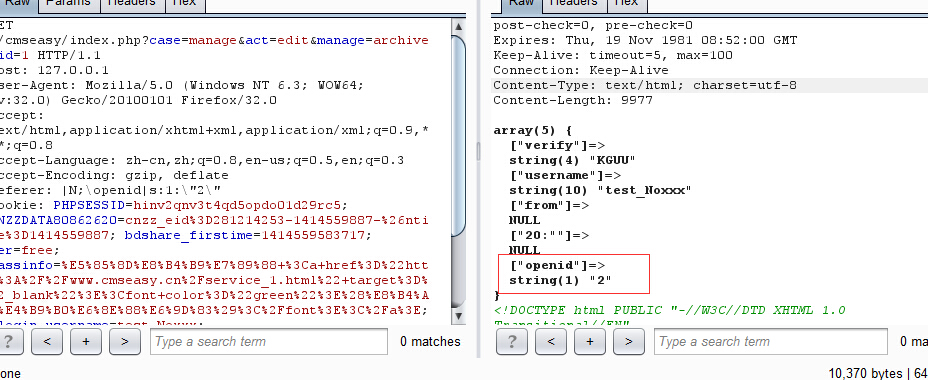Click the '0 matches' label in request pane
Image resolution: width=928 pixels, height=380 pixels.
coord(430,342)
